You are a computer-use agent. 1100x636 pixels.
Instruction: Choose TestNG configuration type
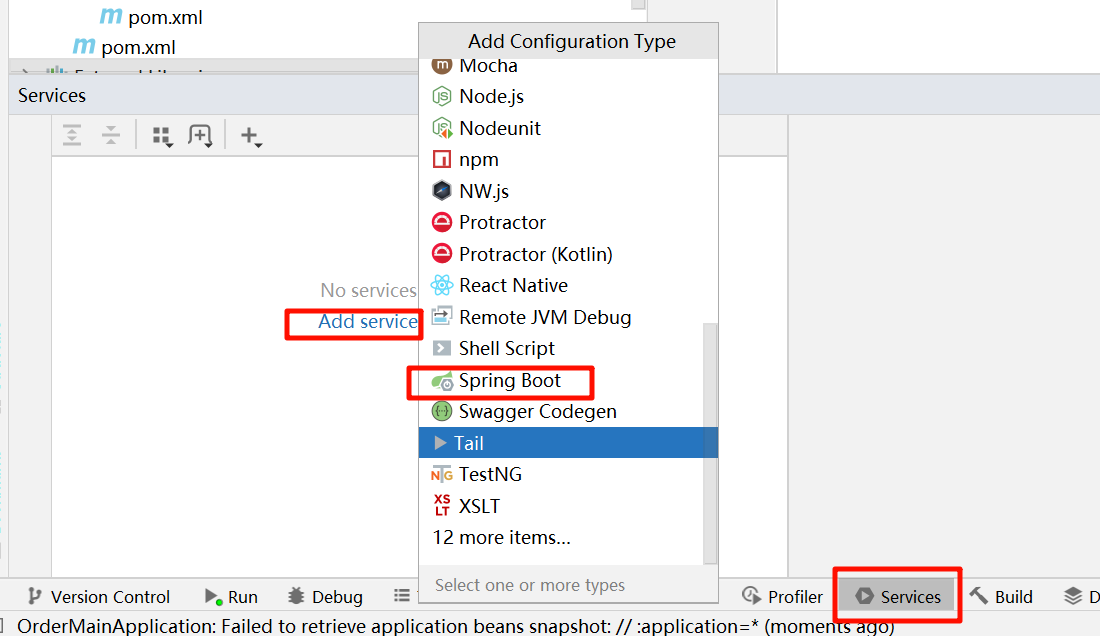point(561,475)
